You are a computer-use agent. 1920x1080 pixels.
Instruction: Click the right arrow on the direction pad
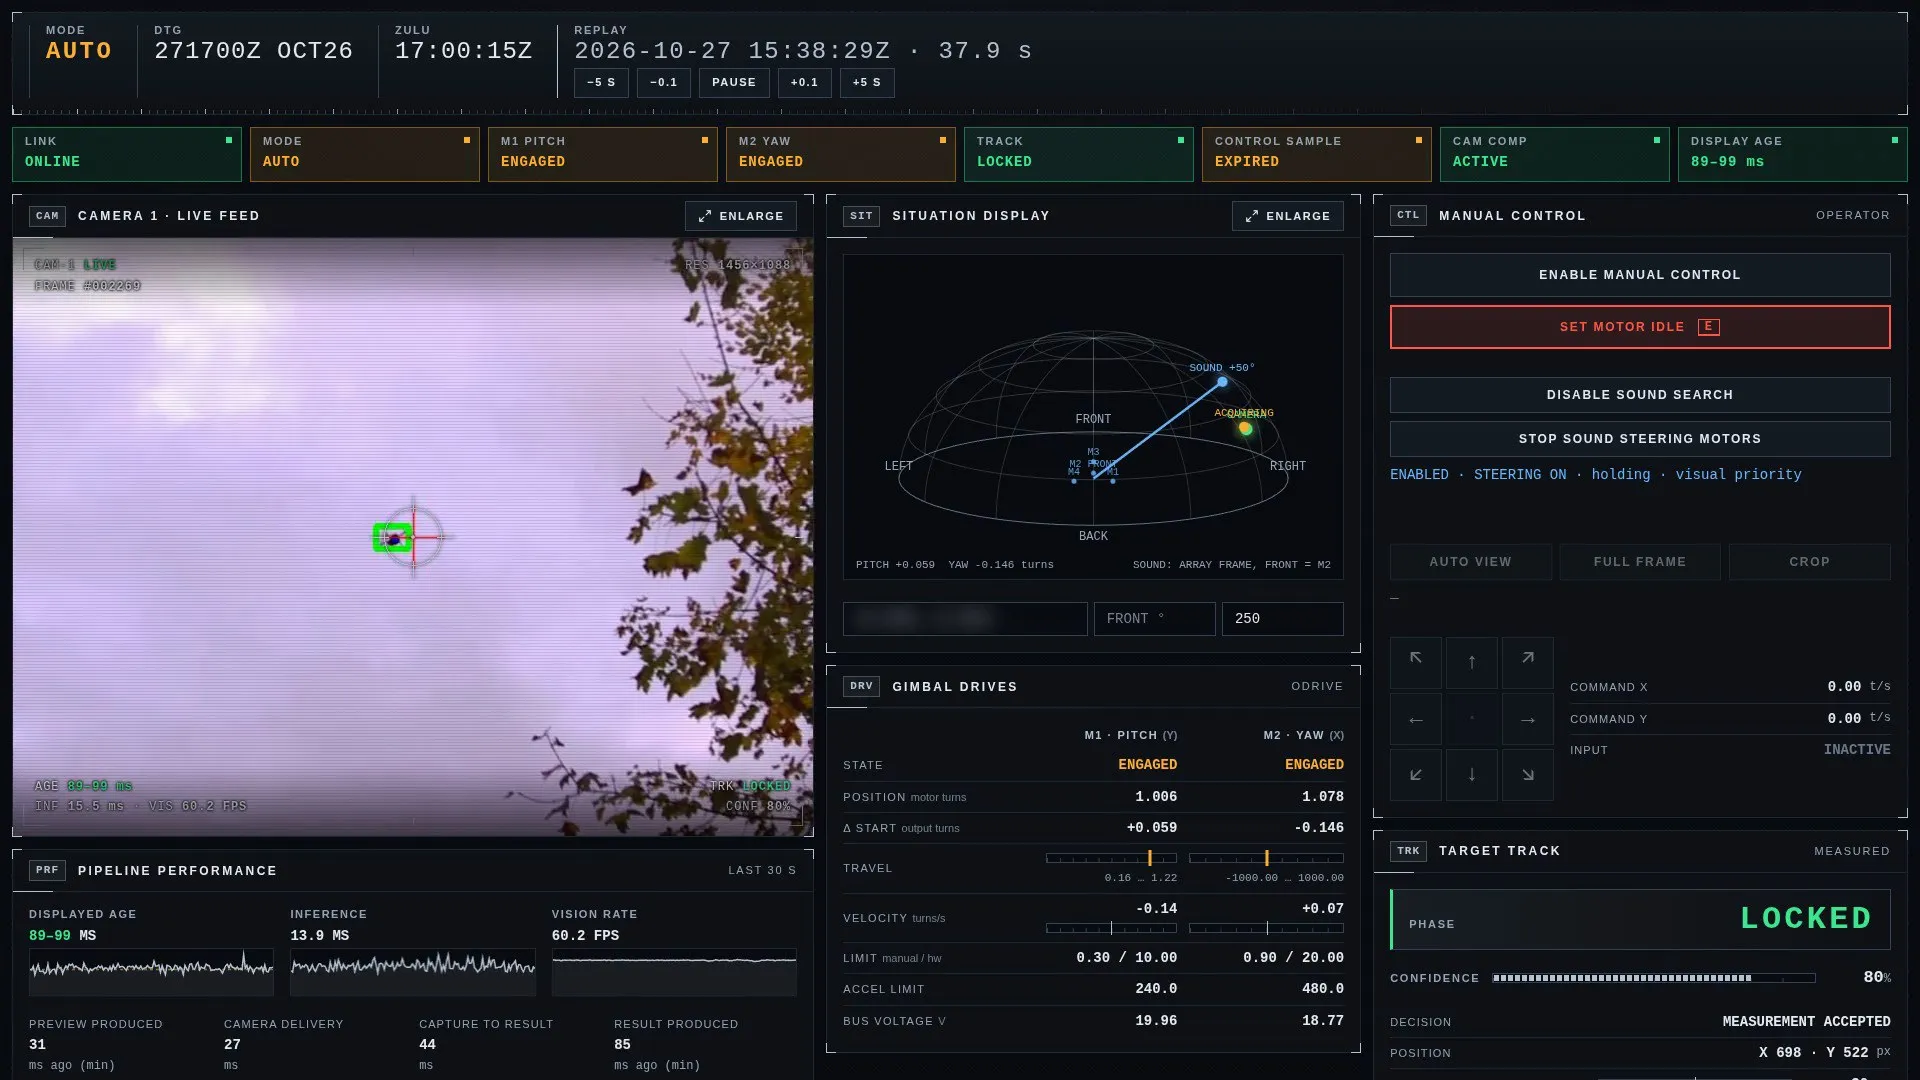tap(1528, 719)
